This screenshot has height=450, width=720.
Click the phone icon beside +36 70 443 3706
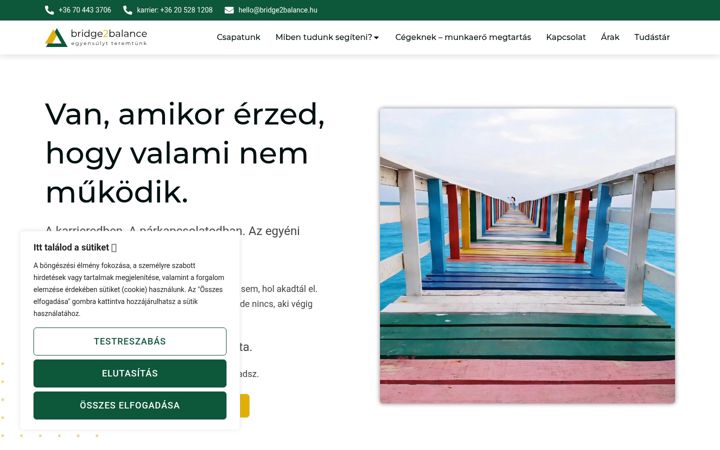(x=50, y=10)
